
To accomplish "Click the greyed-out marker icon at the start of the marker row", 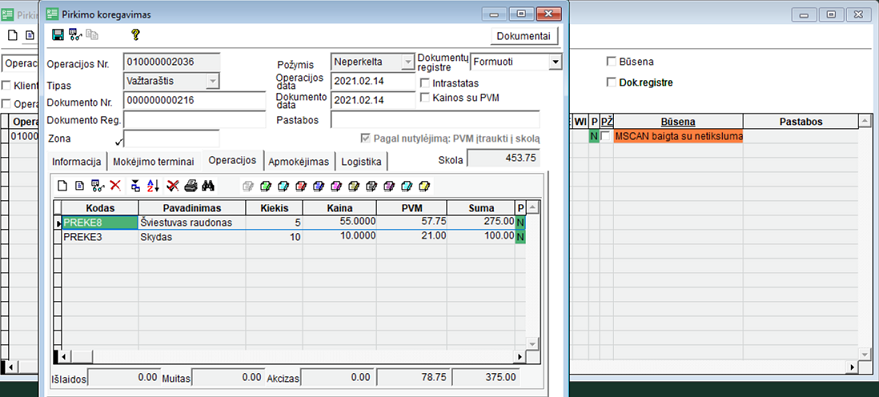I will [x=248, y=186].
